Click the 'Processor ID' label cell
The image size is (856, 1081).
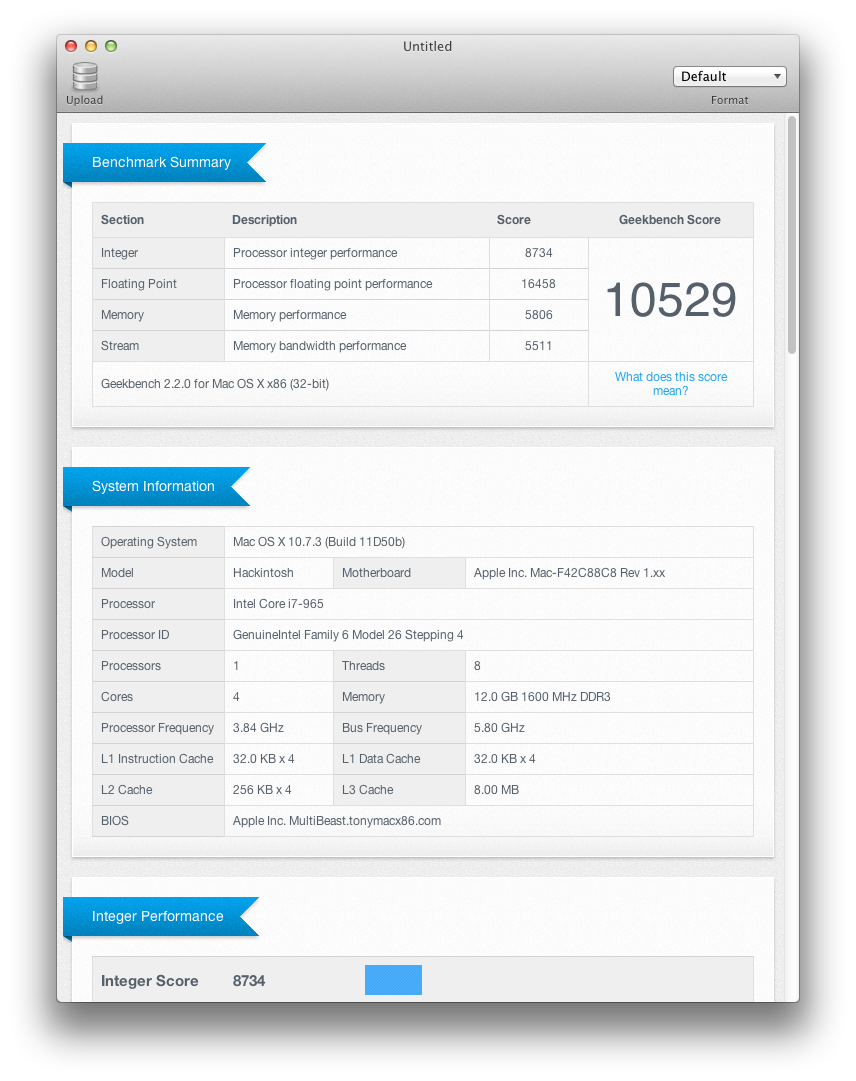(x=159, y=635)
